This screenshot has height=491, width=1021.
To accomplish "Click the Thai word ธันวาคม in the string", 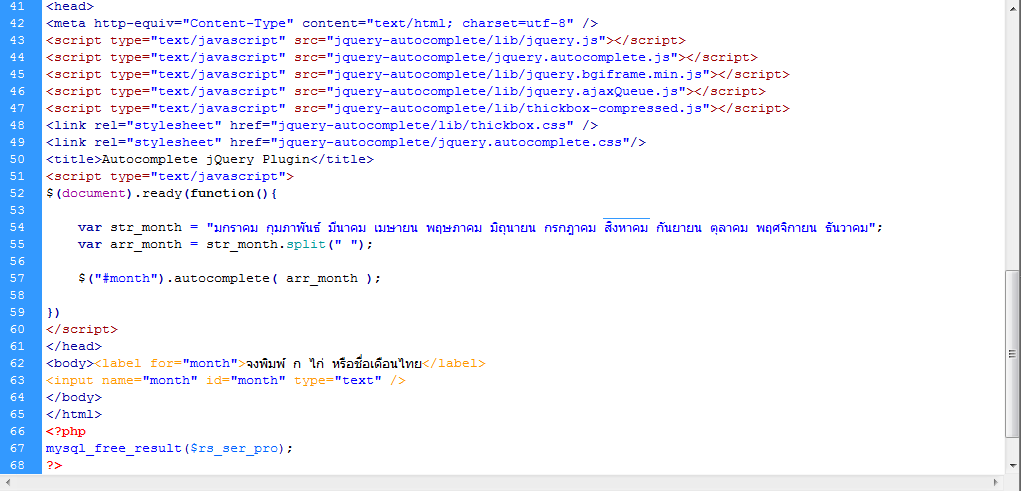I will click(x=845, y=227).
